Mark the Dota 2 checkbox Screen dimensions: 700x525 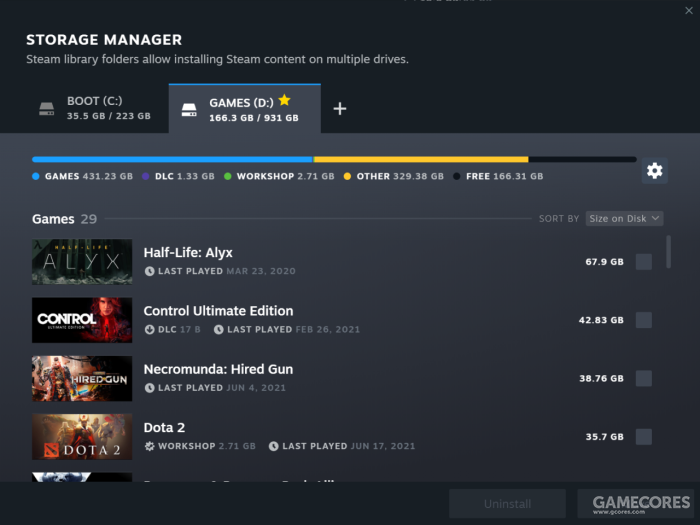pyautogui.click(x=644, y=437)
